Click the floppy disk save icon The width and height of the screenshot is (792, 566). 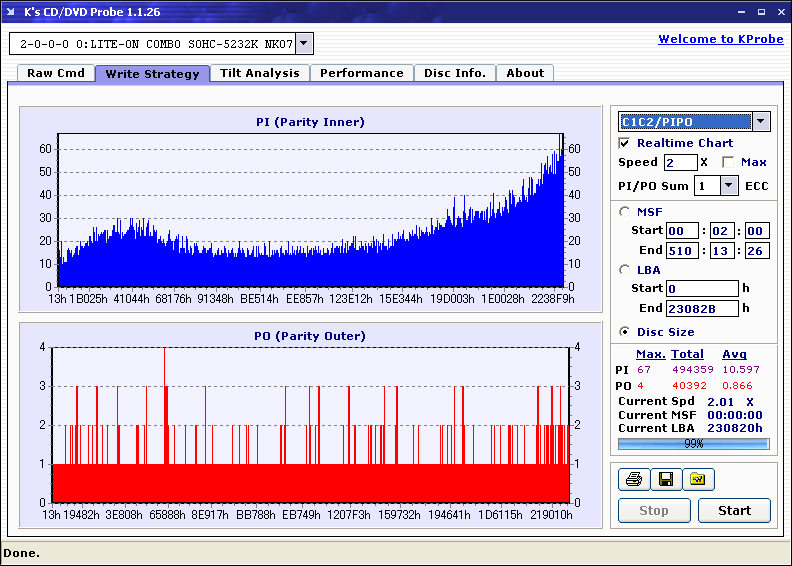point(665,480)
